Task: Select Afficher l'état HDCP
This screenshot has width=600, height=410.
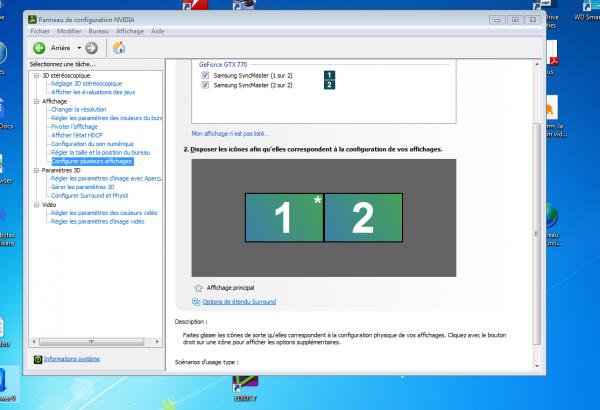Action: (x=77, y=135)
